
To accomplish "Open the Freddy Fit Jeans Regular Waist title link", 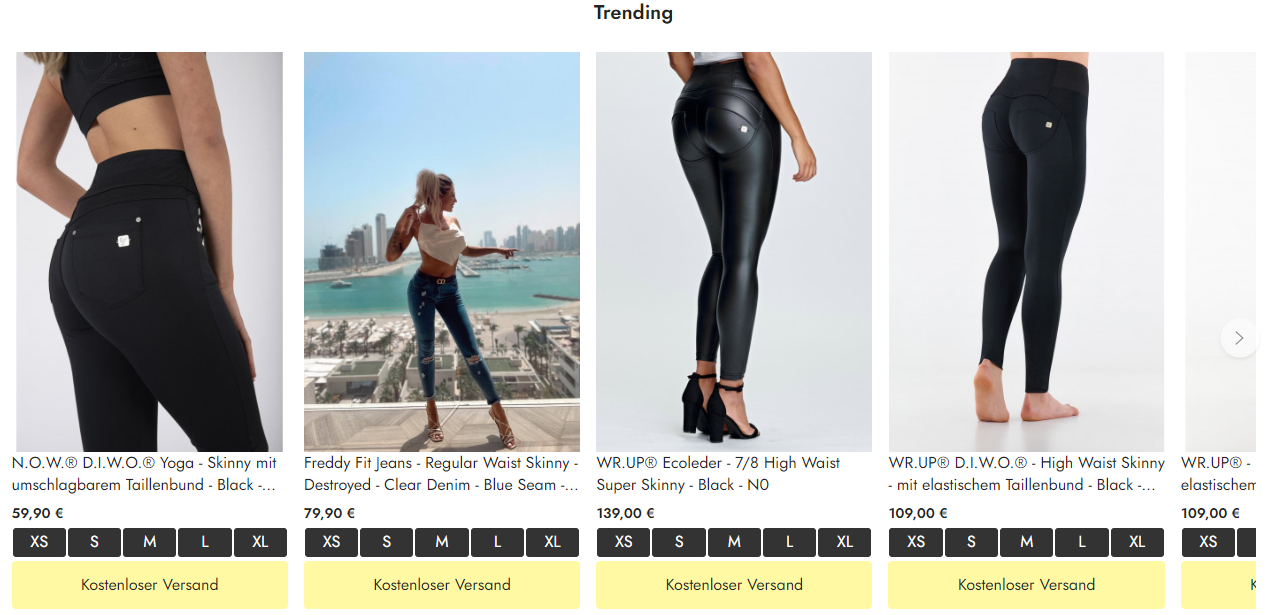I will [x=441, y=474].
